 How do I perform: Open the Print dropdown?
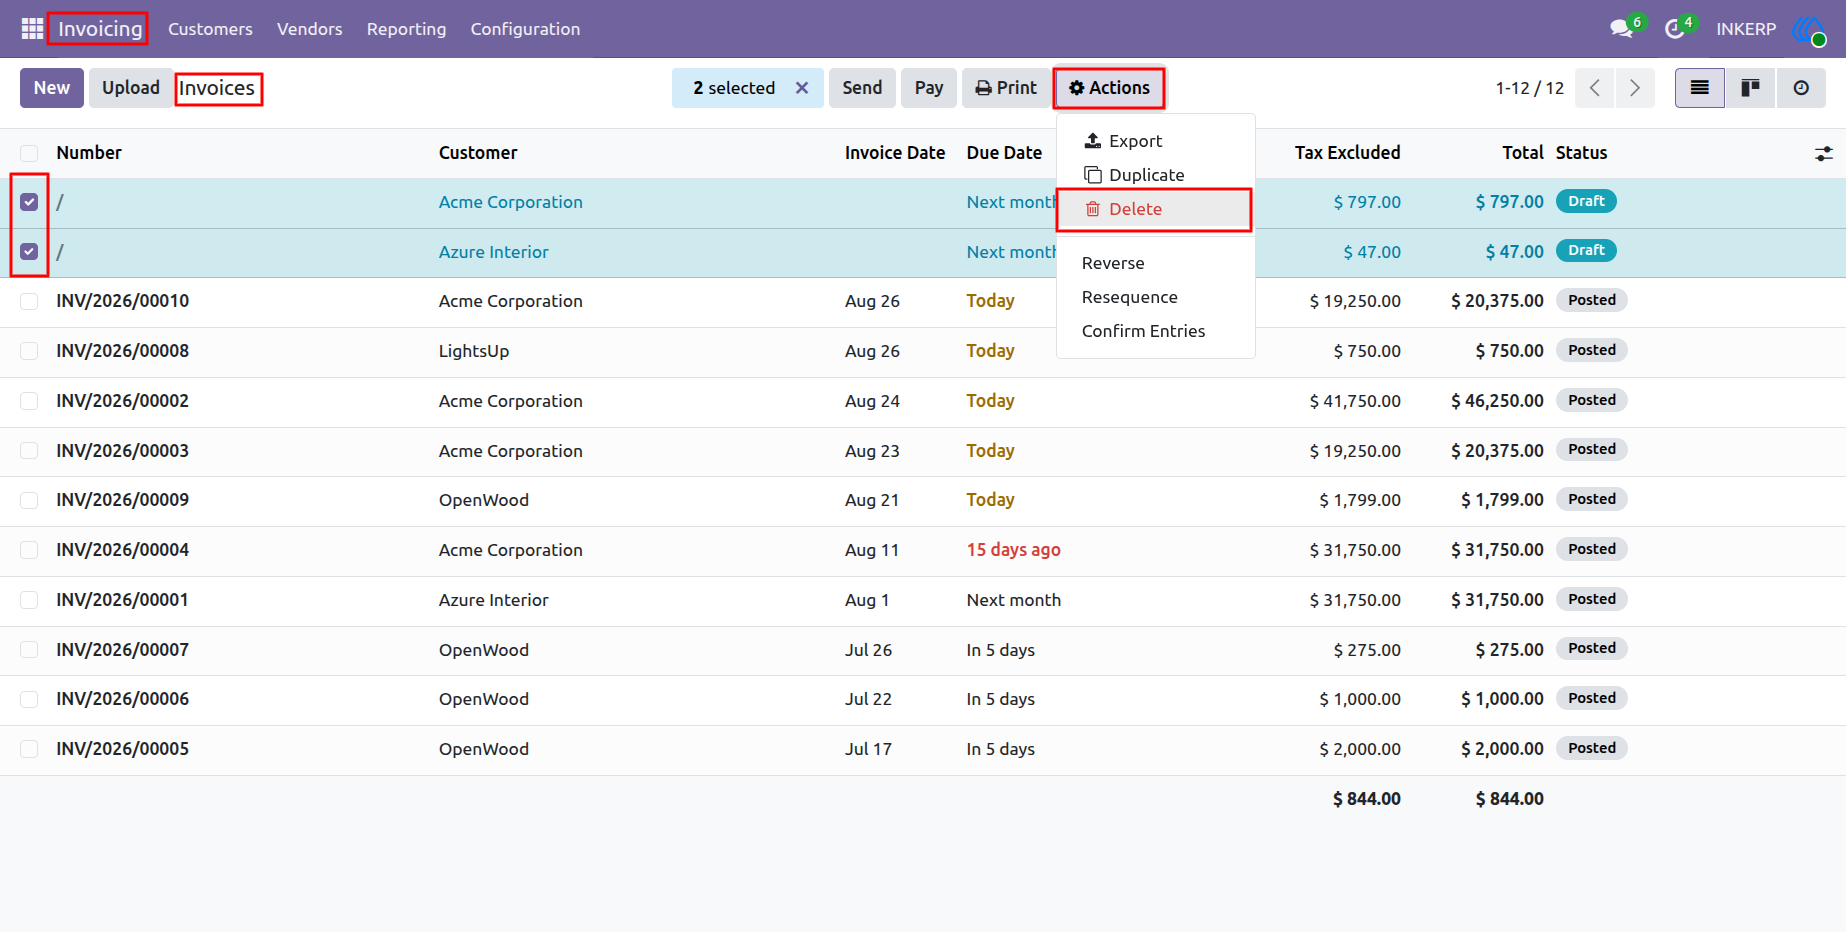pyautogui.click(x=1006, y=88)
